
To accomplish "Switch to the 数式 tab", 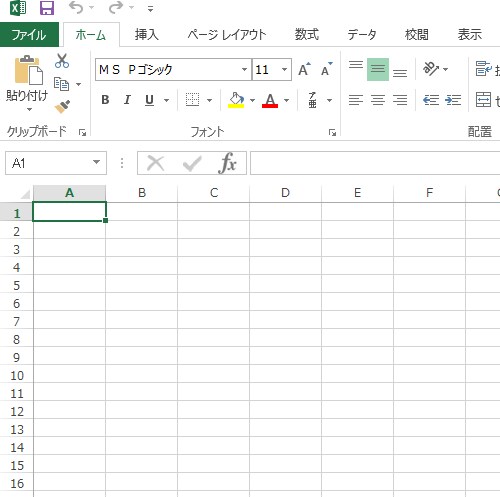I will [x=307, y=35].
